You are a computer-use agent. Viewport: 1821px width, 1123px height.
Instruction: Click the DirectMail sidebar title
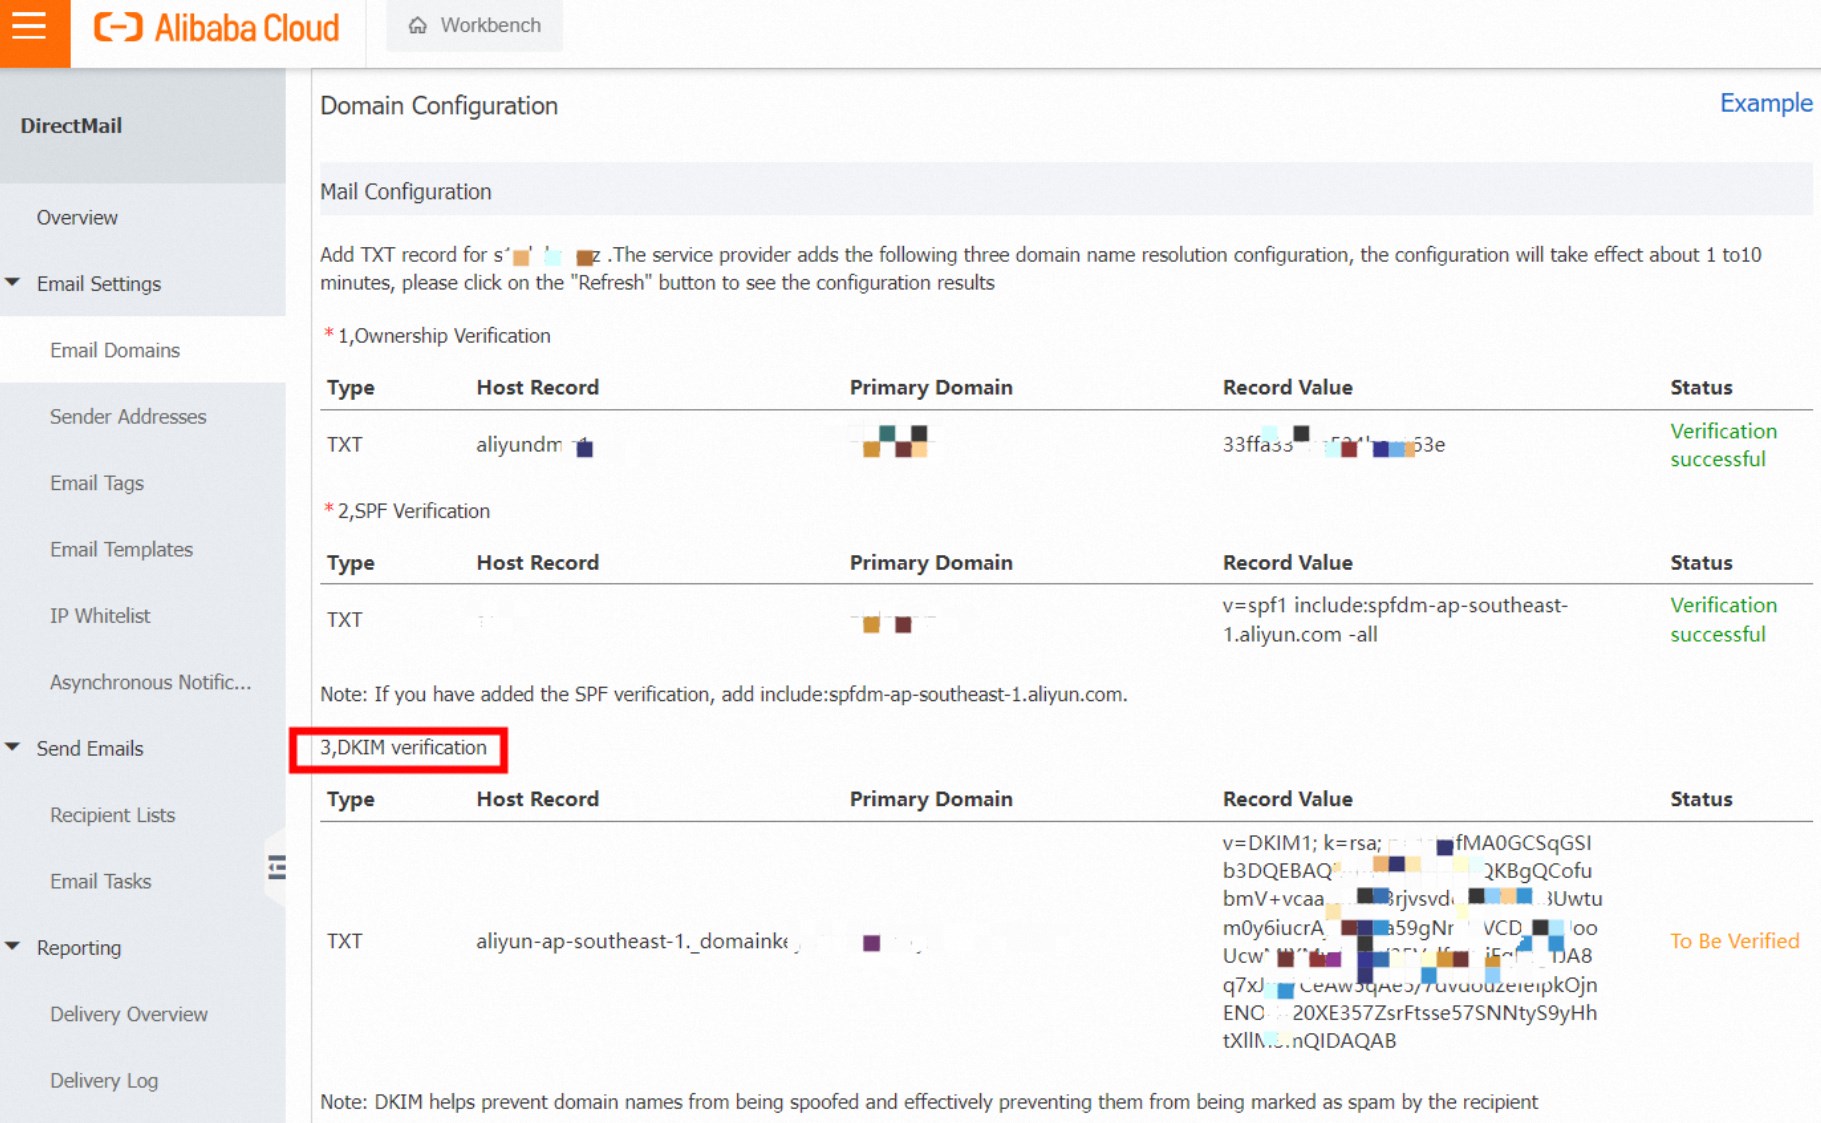pyautogui.click(x=71, y=126)
